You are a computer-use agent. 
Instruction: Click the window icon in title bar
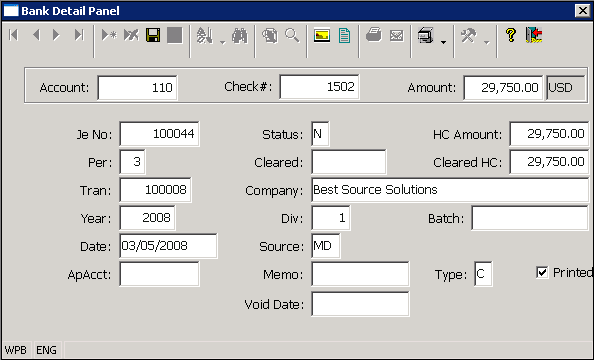click(x=11, y=11)
